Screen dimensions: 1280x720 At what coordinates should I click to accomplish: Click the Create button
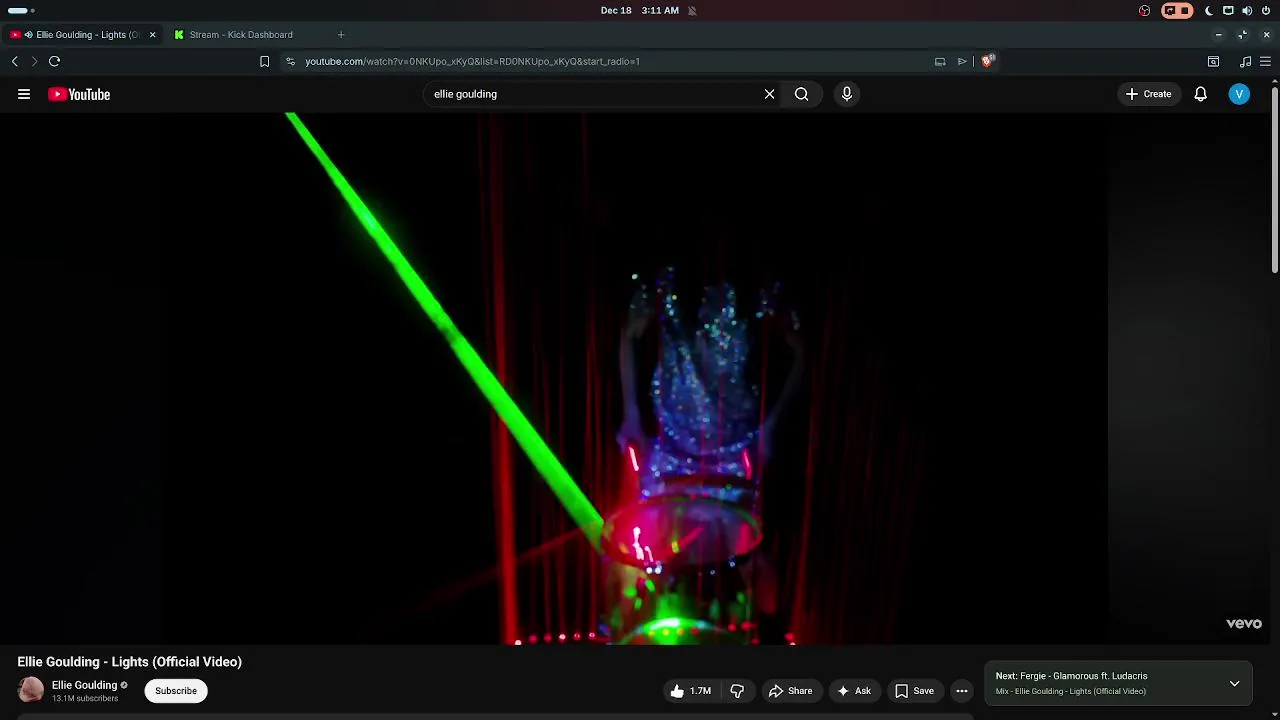(1148, 94)
